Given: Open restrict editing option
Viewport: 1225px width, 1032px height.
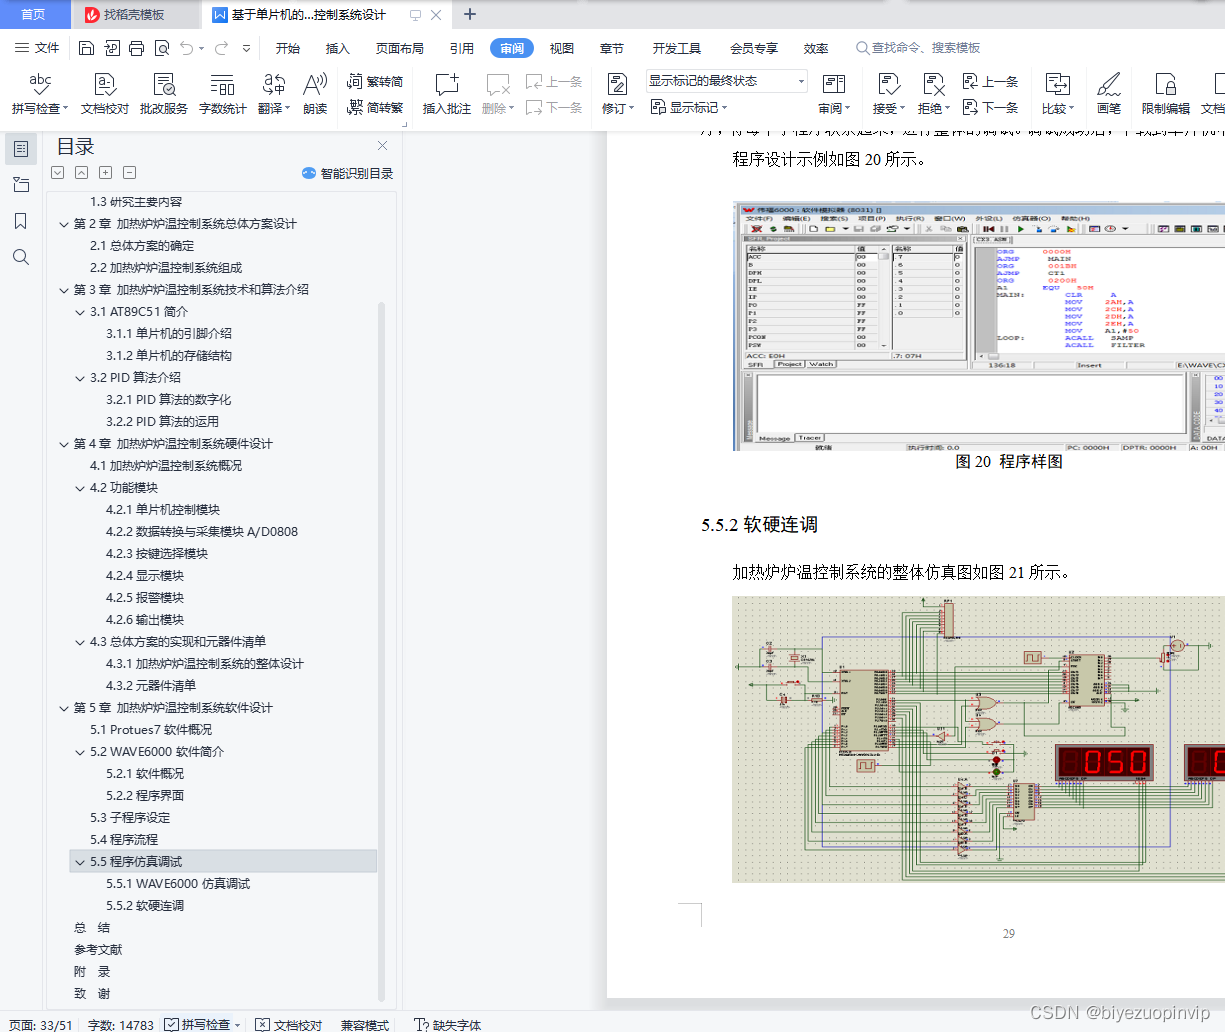Looking at the screenshot, I should coord(1166,94).
